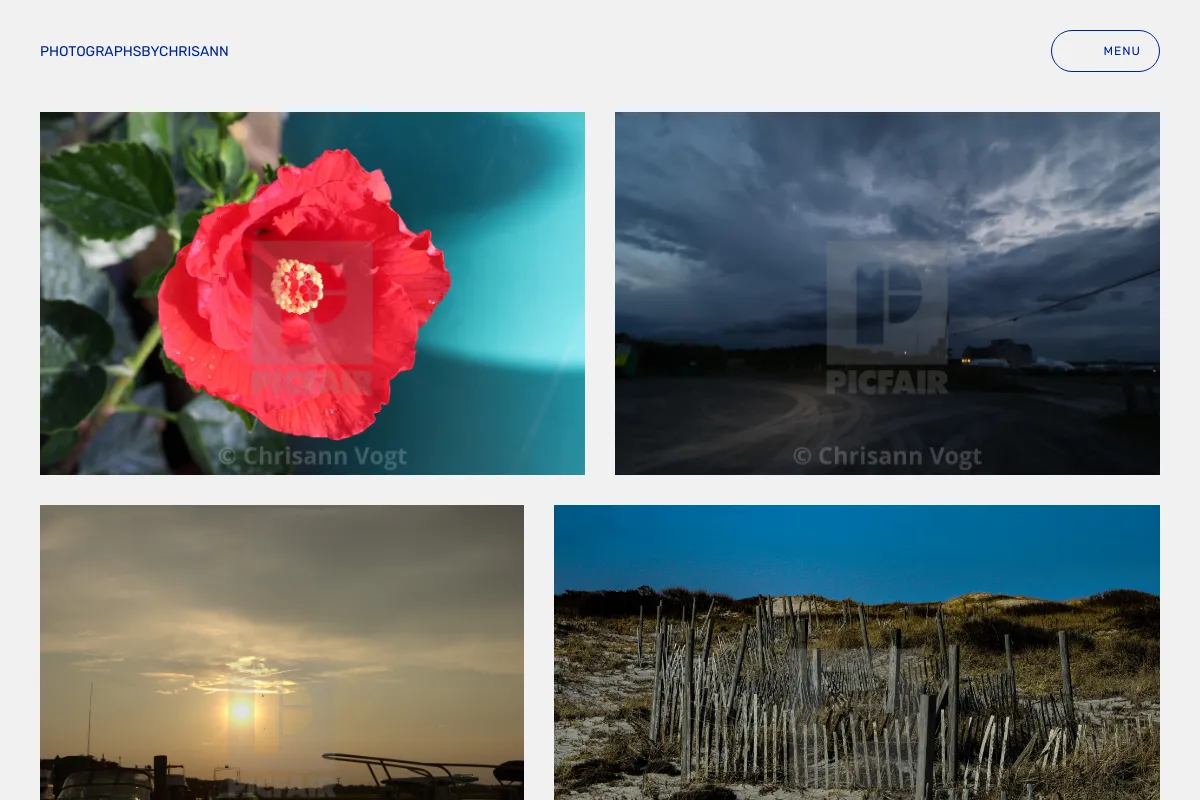Open the MENU button
Image resolution: width=1200 pixels, height=800 pixels.
(1105, 51)
